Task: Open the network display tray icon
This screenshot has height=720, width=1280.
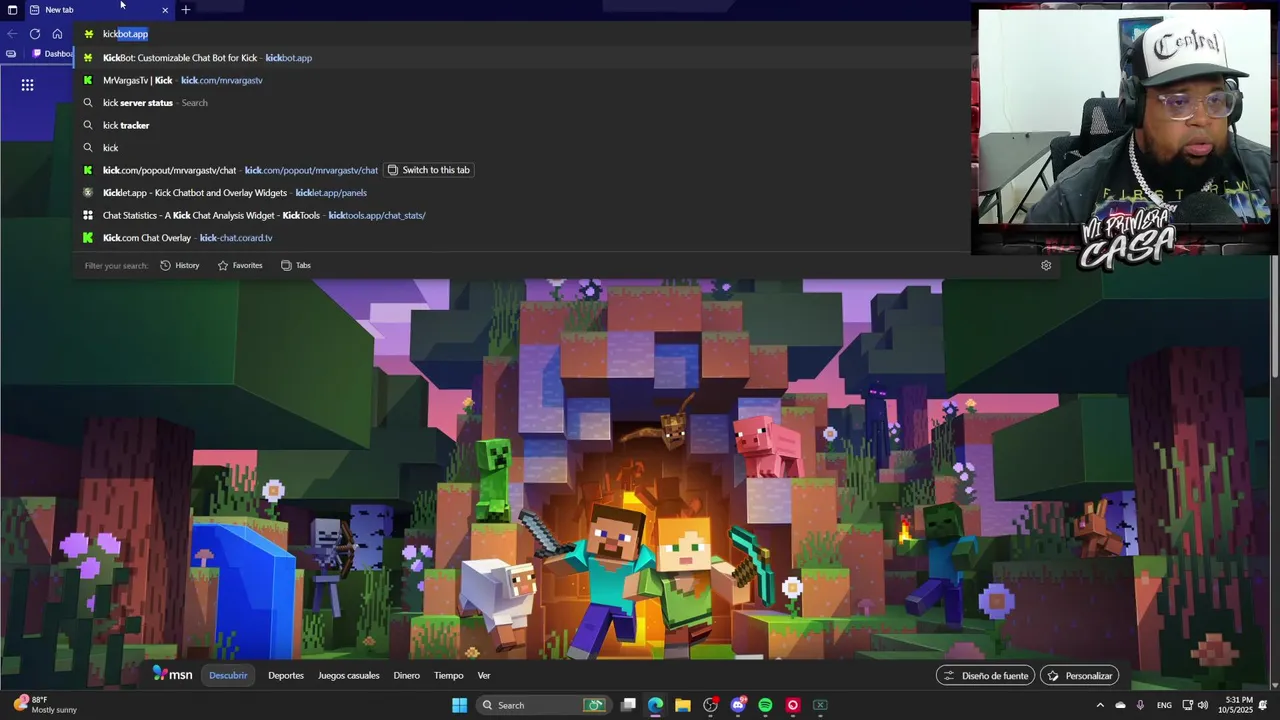Action: pos(1188,705)
